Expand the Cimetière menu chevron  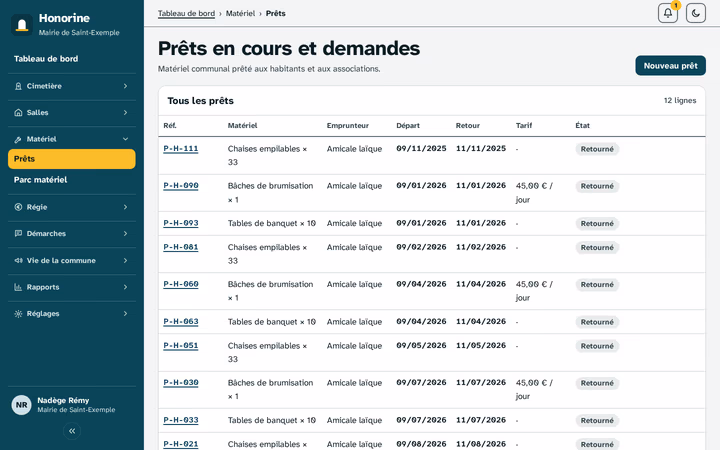point(125,86)
